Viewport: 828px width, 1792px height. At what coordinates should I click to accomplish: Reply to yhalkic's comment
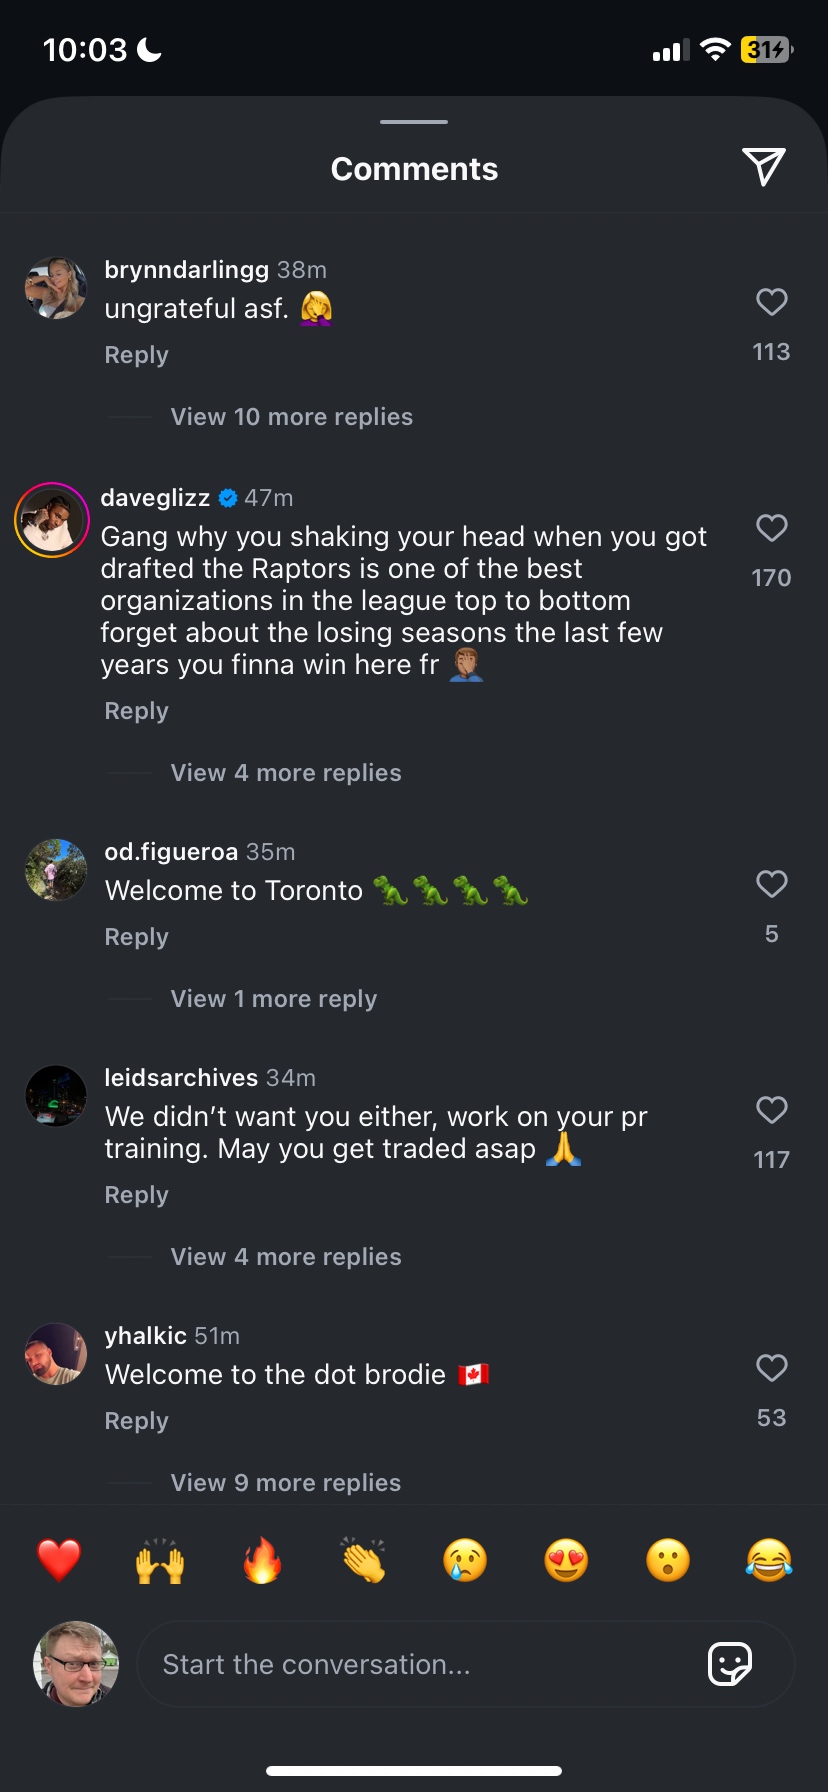click(137, 1421)
